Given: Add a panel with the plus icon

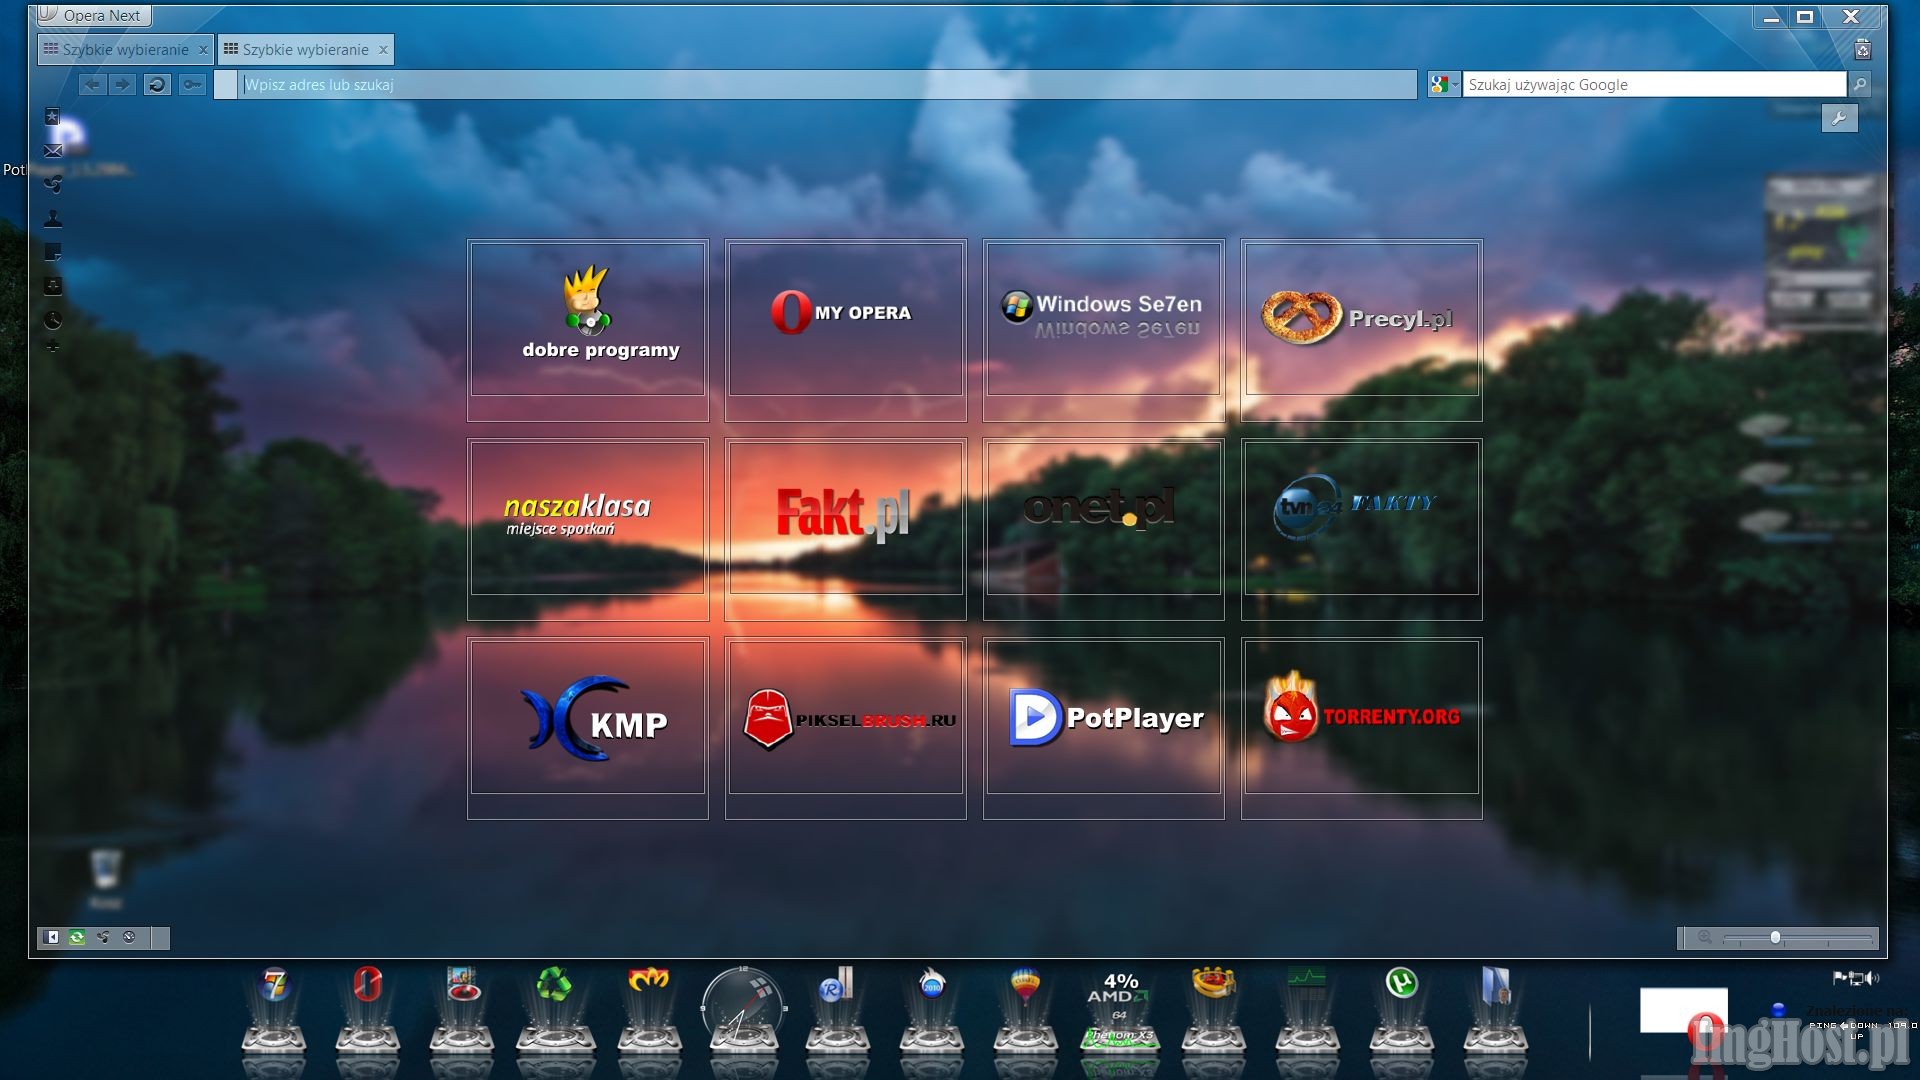Looking at the screenshot, I should [53, 347].
